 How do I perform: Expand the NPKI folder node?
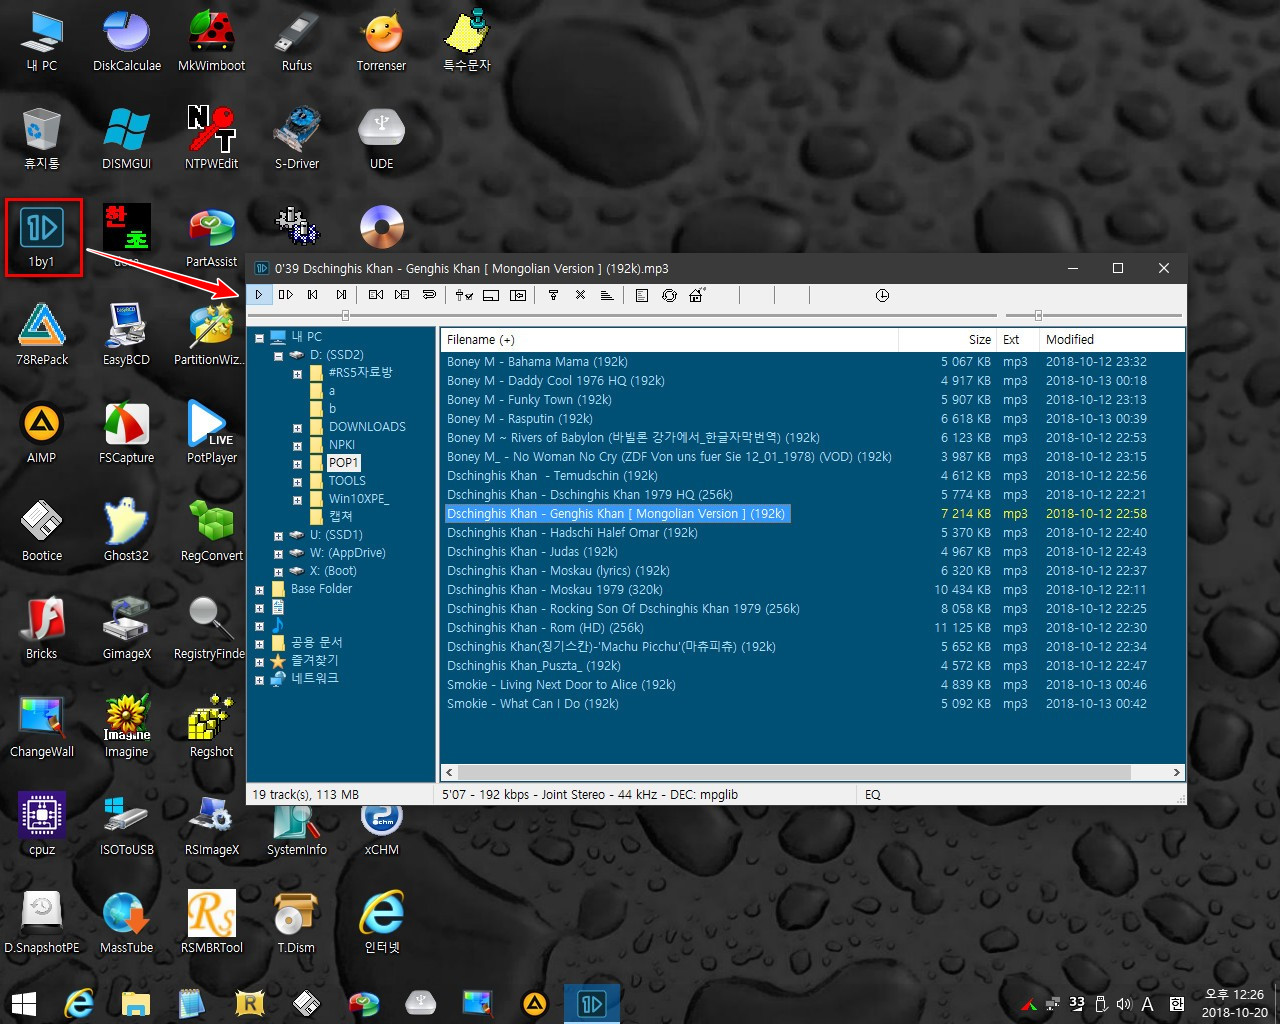[297, 445]
